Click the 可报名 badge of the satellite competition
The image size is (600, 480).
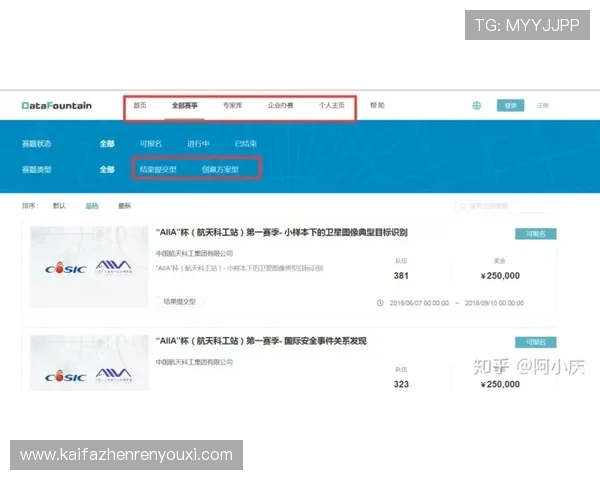coord(536,233)
